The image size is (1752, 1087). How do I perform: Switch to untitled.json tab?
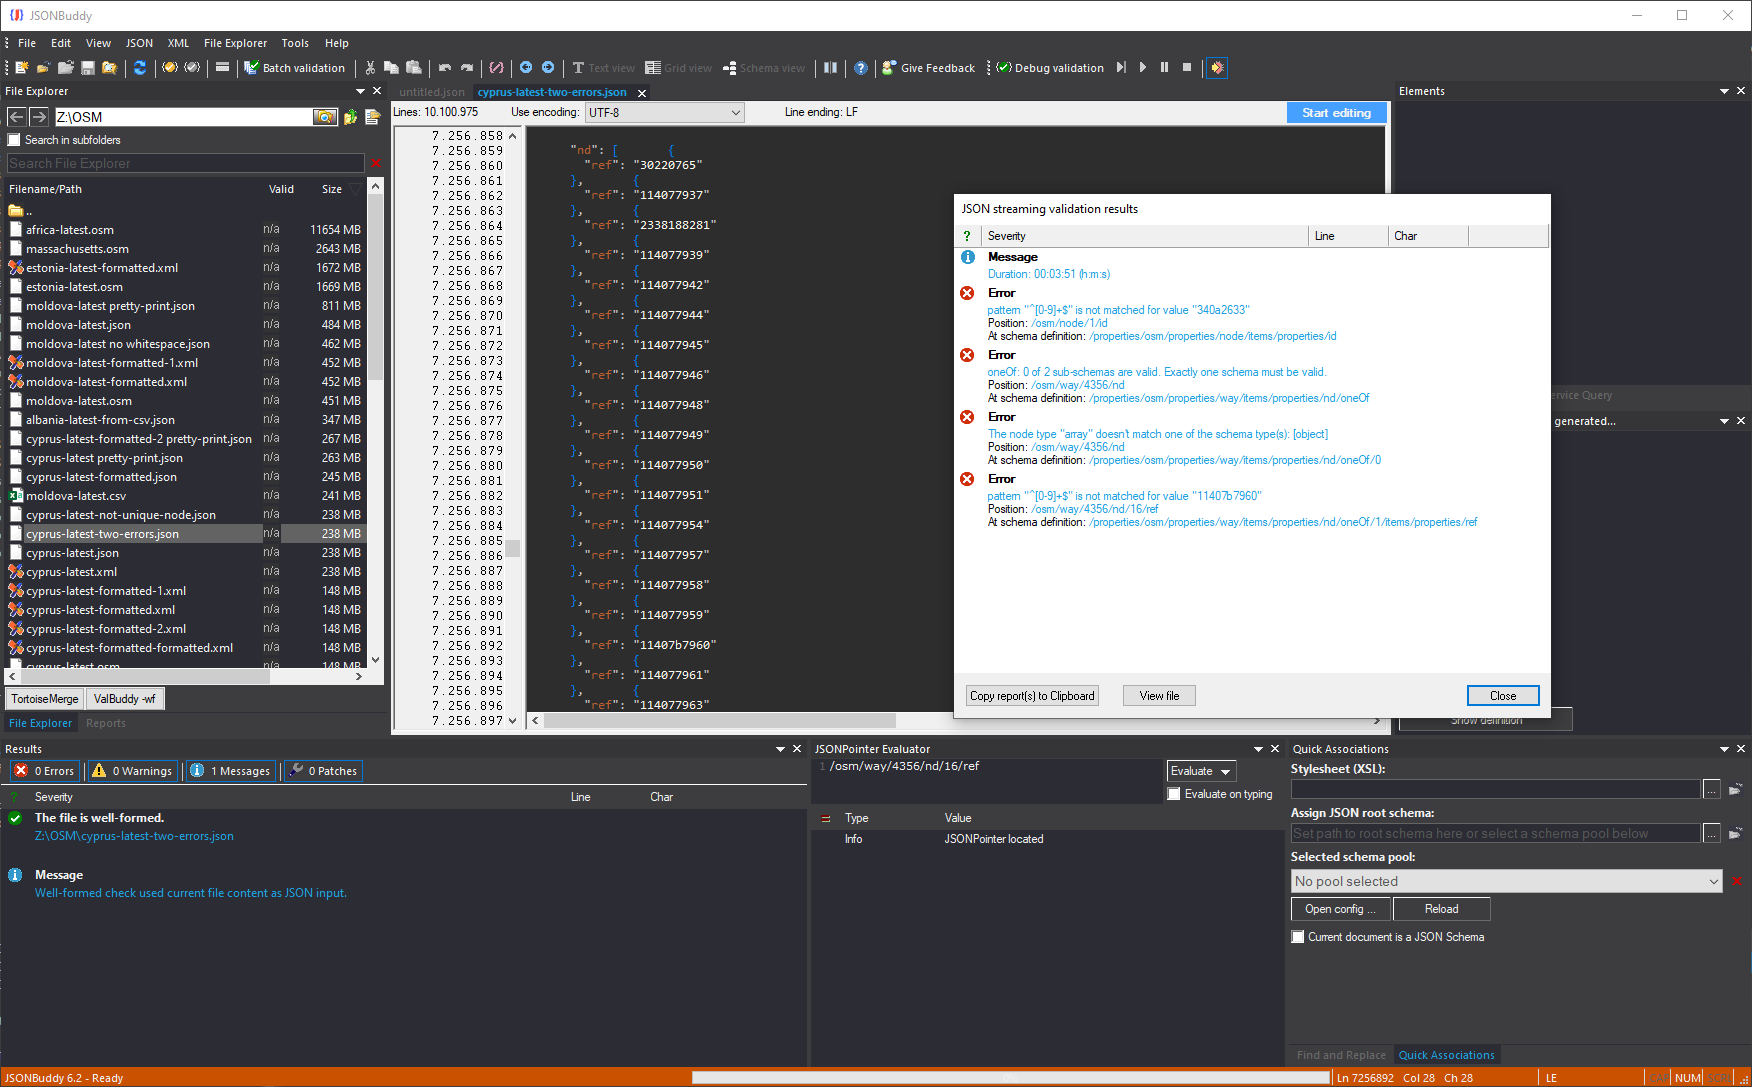[432, 92]
